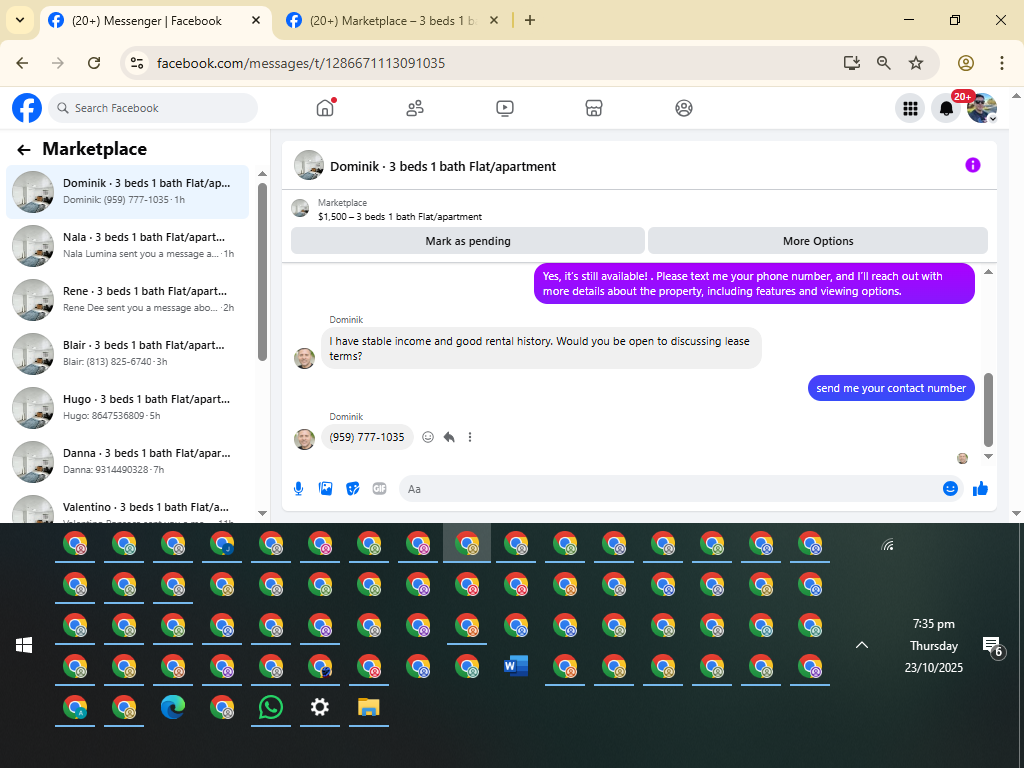Open the taskbar clock showing 7:35 pm
1024x768 pixels.
pos(934,645)
